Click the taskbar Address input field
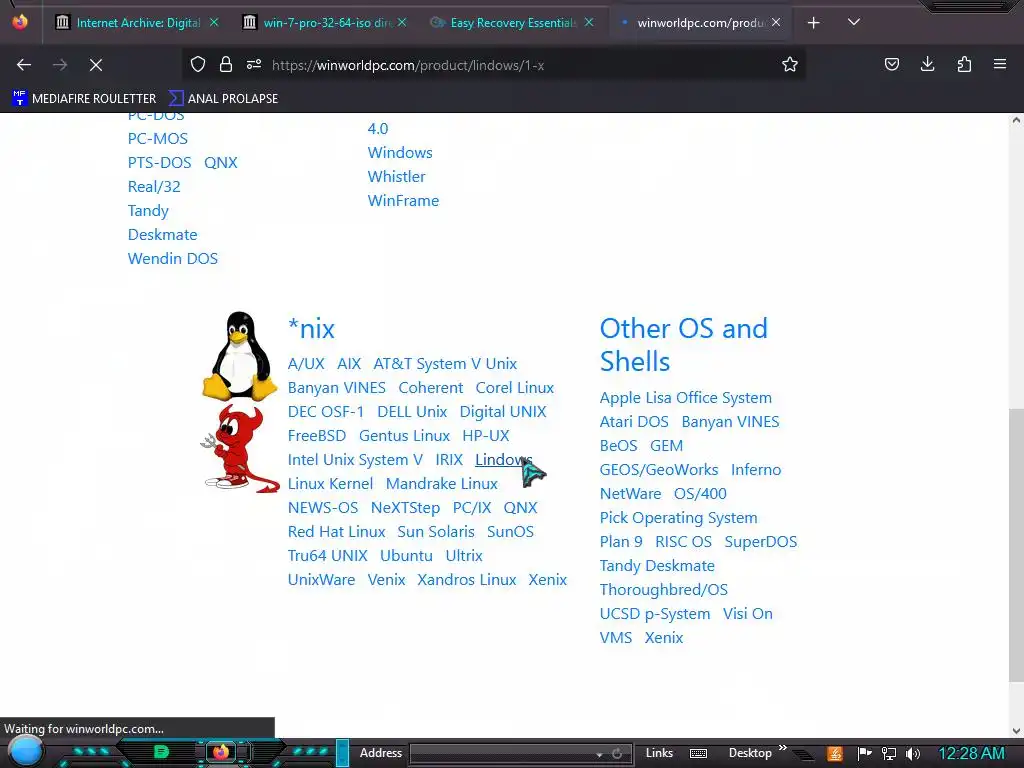 click(502, 754)
